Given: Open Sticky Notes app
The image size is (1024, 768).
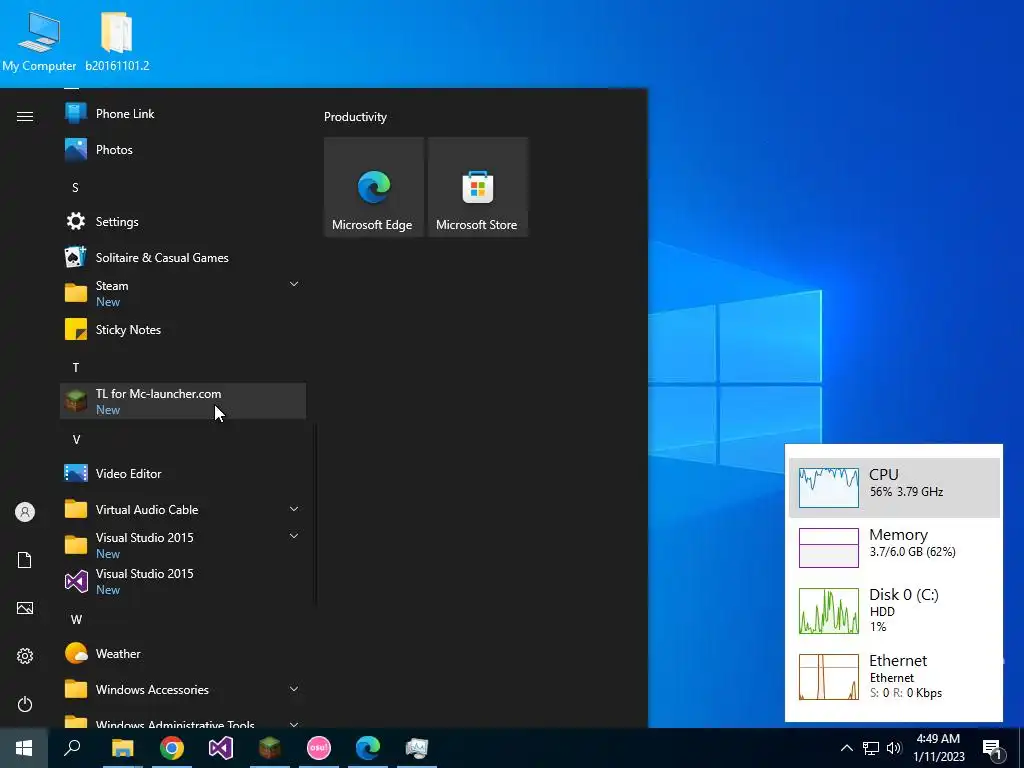Looking at the screenshot, I should pos(183,329).
